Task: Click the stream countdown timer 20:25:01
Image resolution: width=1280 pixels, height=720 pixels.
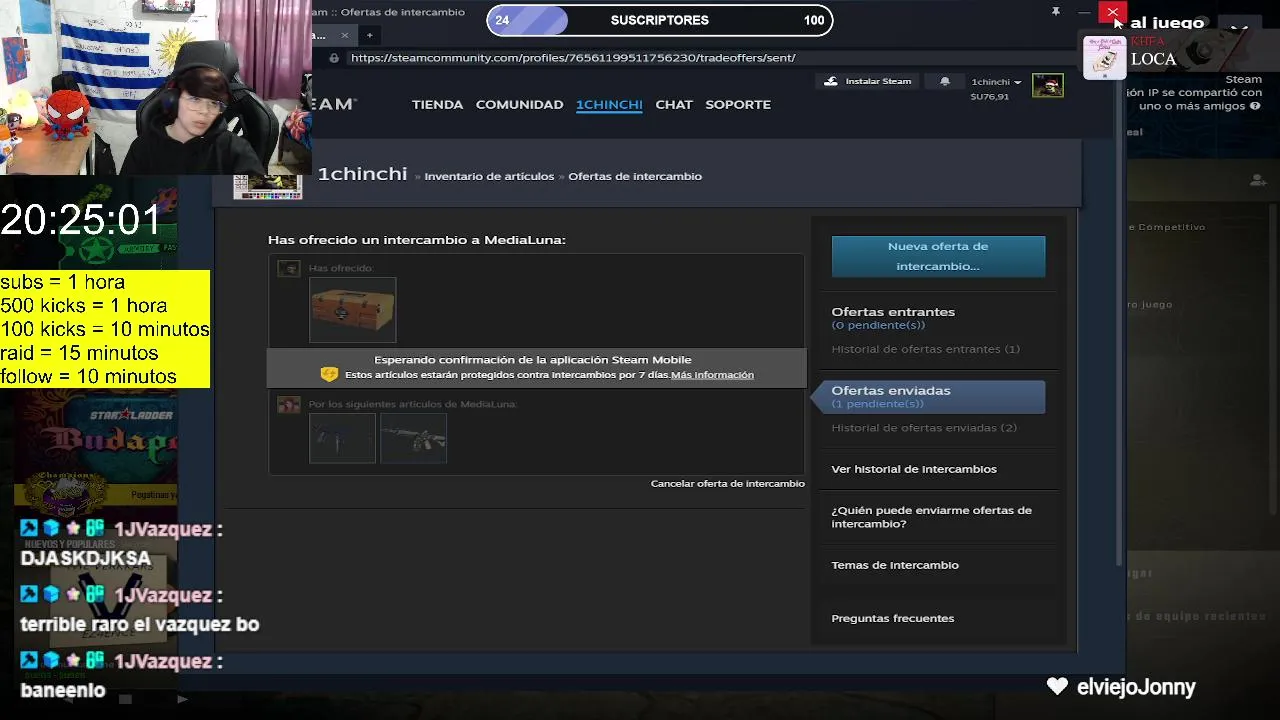Action: coord(81,220)
